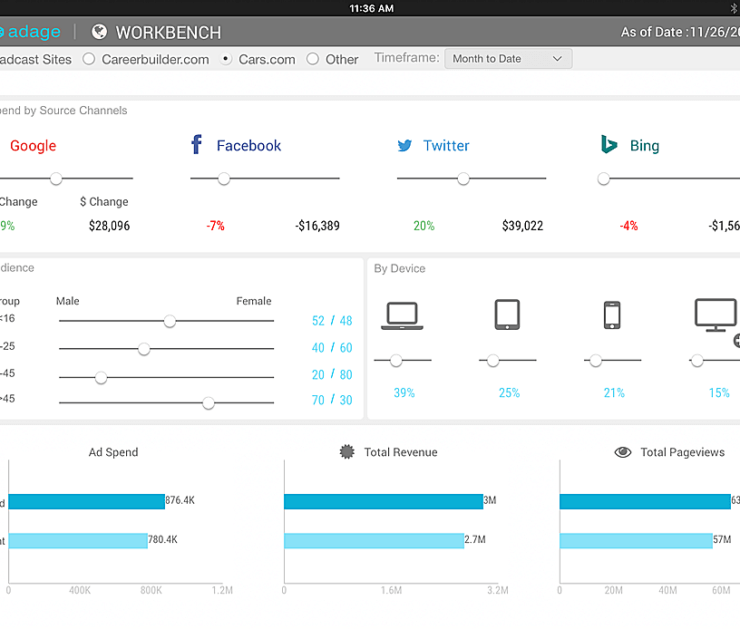Click the 20% Twitter change value
This screenshot has width=740, height=629.
coord(424,226)
